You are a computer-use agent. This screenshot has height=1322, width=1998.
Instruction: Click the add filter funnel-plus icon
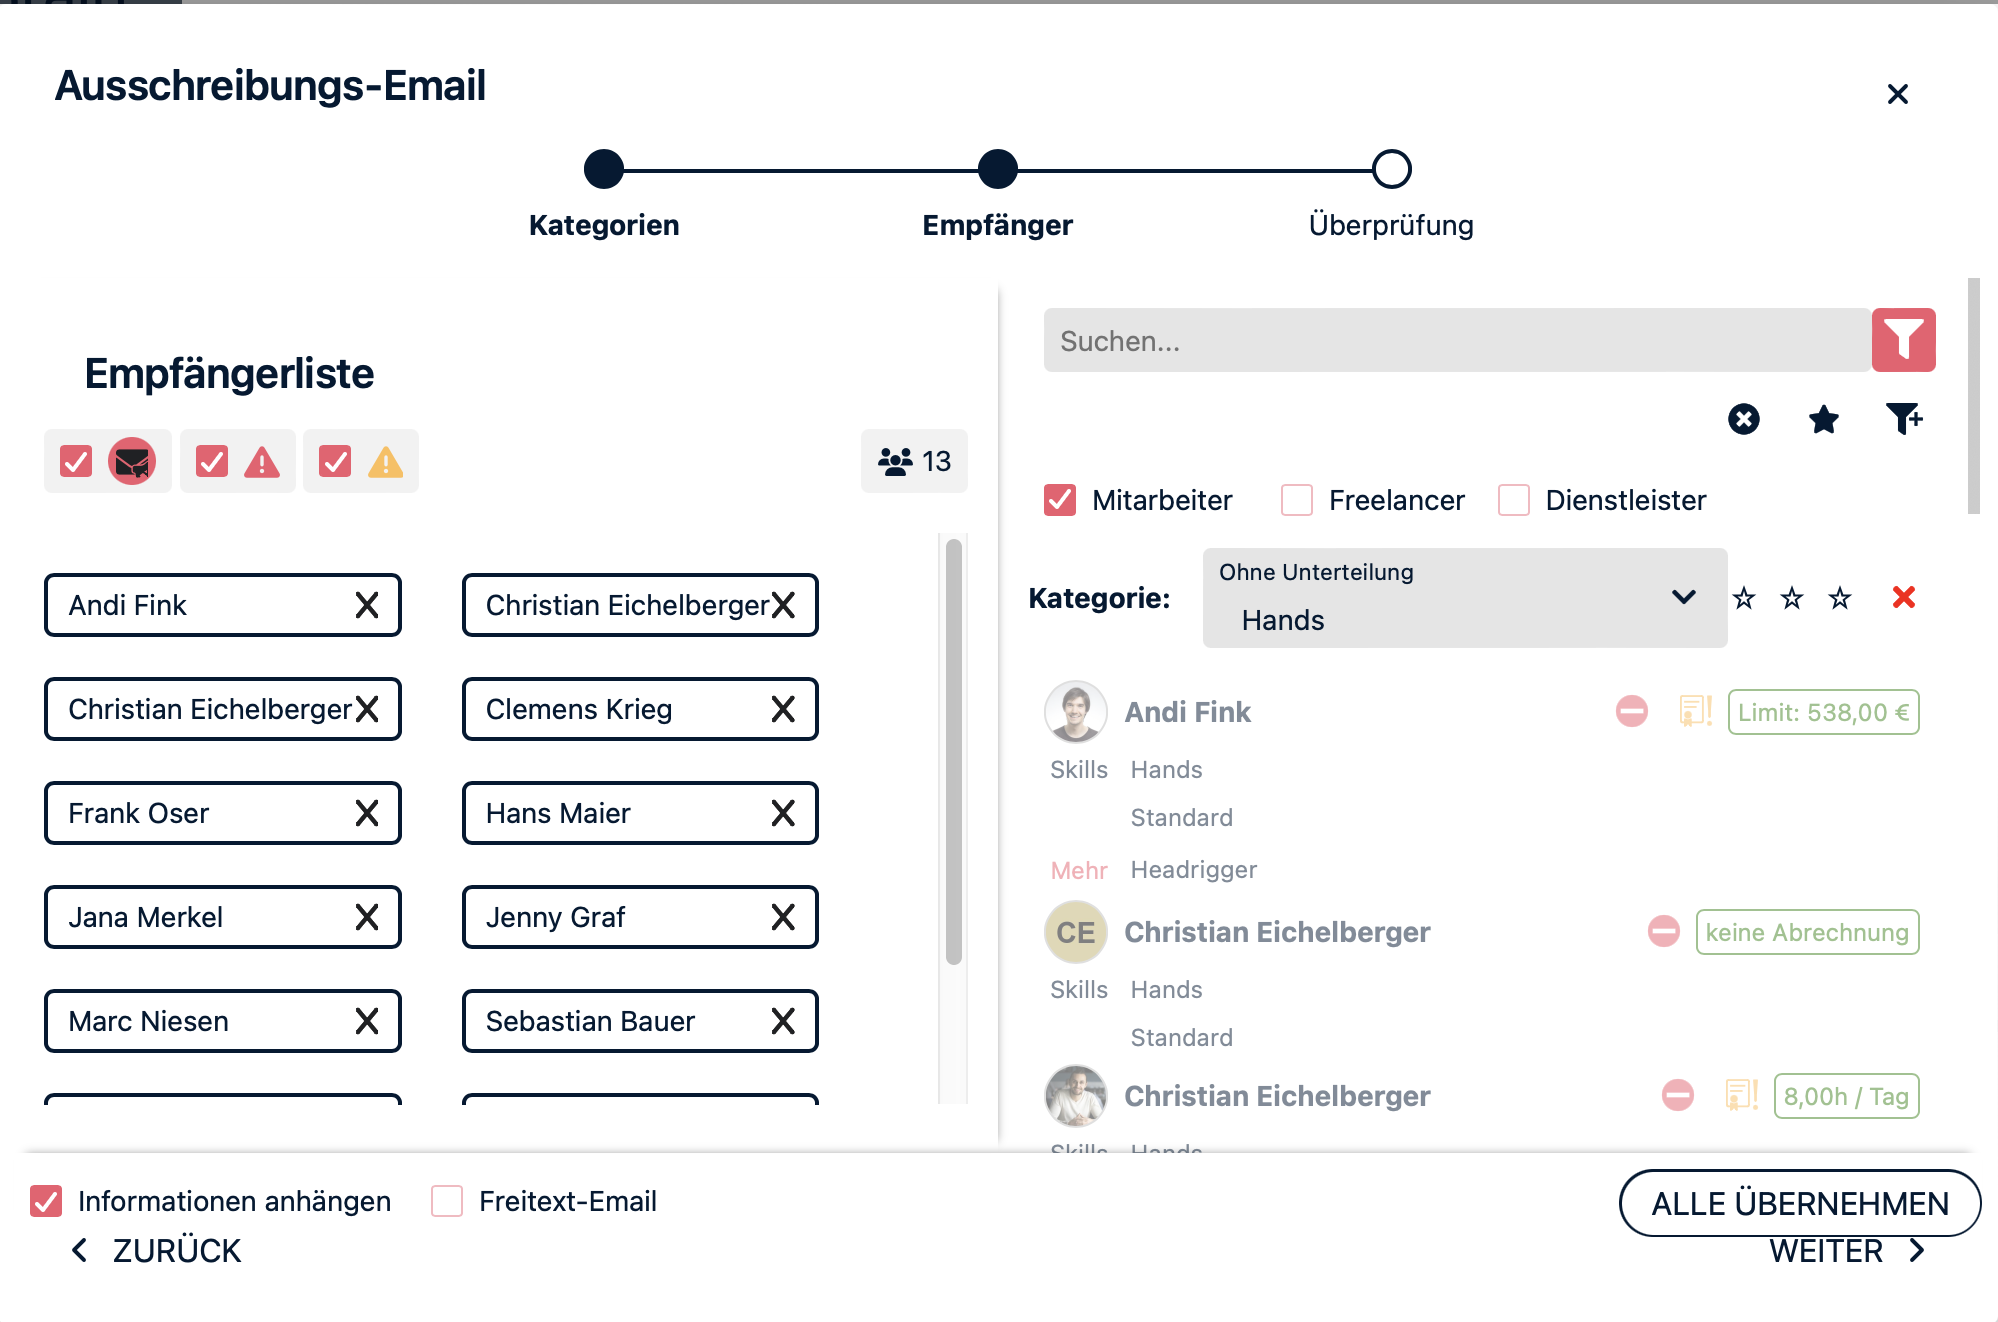click(1903, 419)
